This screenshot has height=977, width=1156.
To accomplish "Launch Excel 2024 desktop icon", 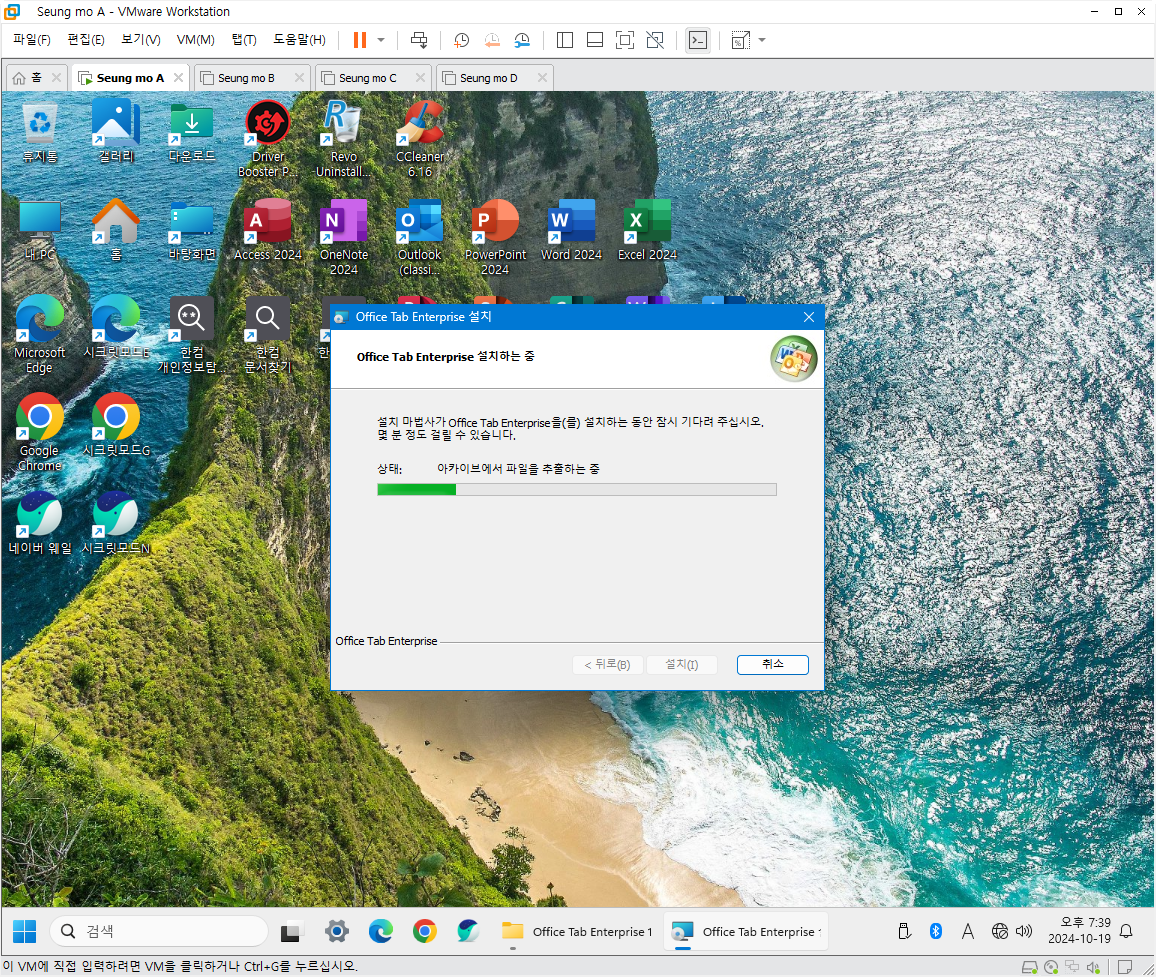I will click(x=647, y=231).
